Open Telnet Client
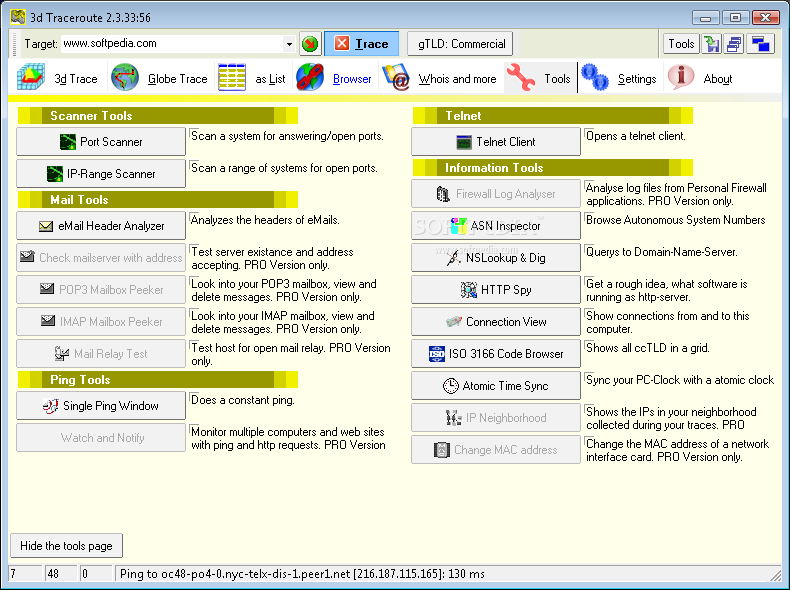This screenshot has height=590, width=790. pyautogui.click(x=496, y=142)
